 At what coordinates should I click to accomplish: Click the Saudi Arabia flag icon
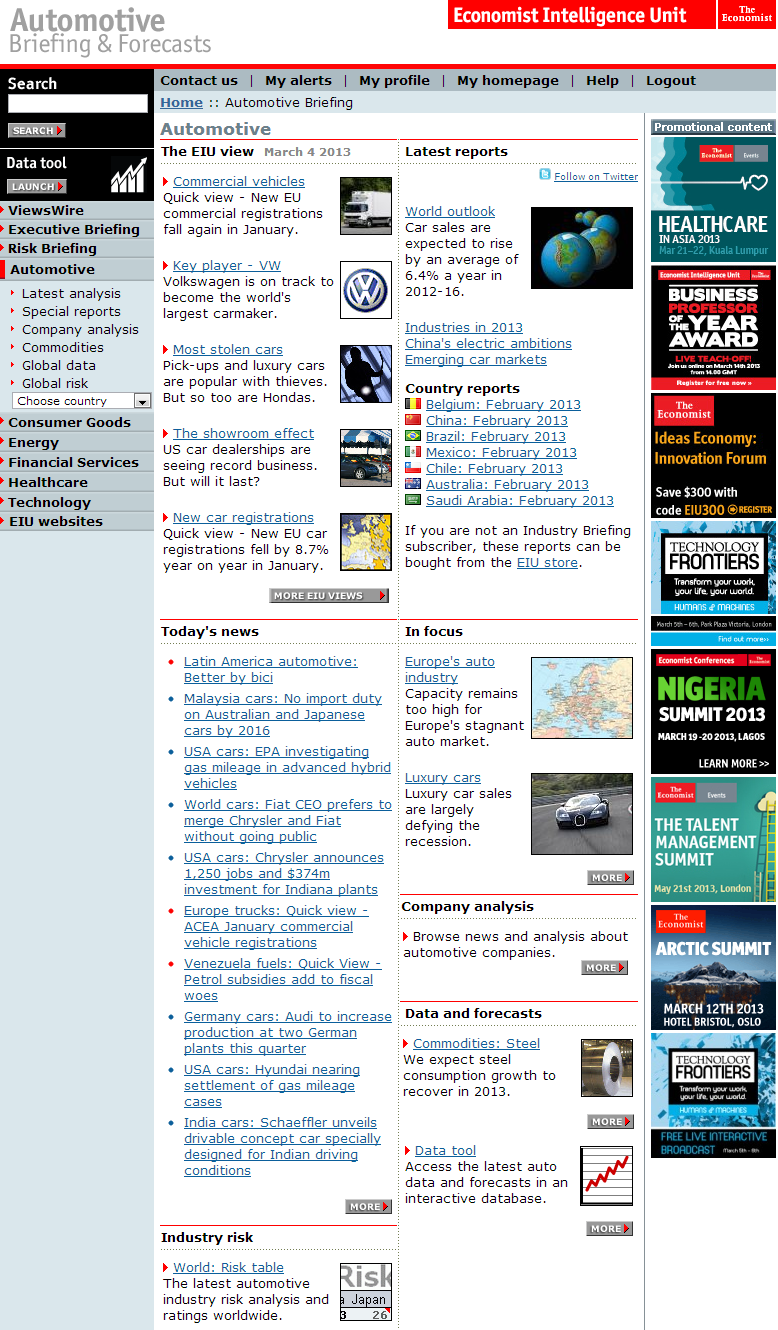[413, 500]
